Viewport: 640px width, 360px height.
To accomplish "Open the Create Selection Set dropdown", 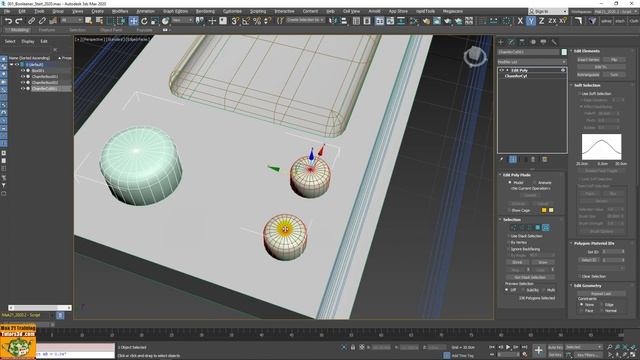I will pyautogui.click(x=305, y=20).
